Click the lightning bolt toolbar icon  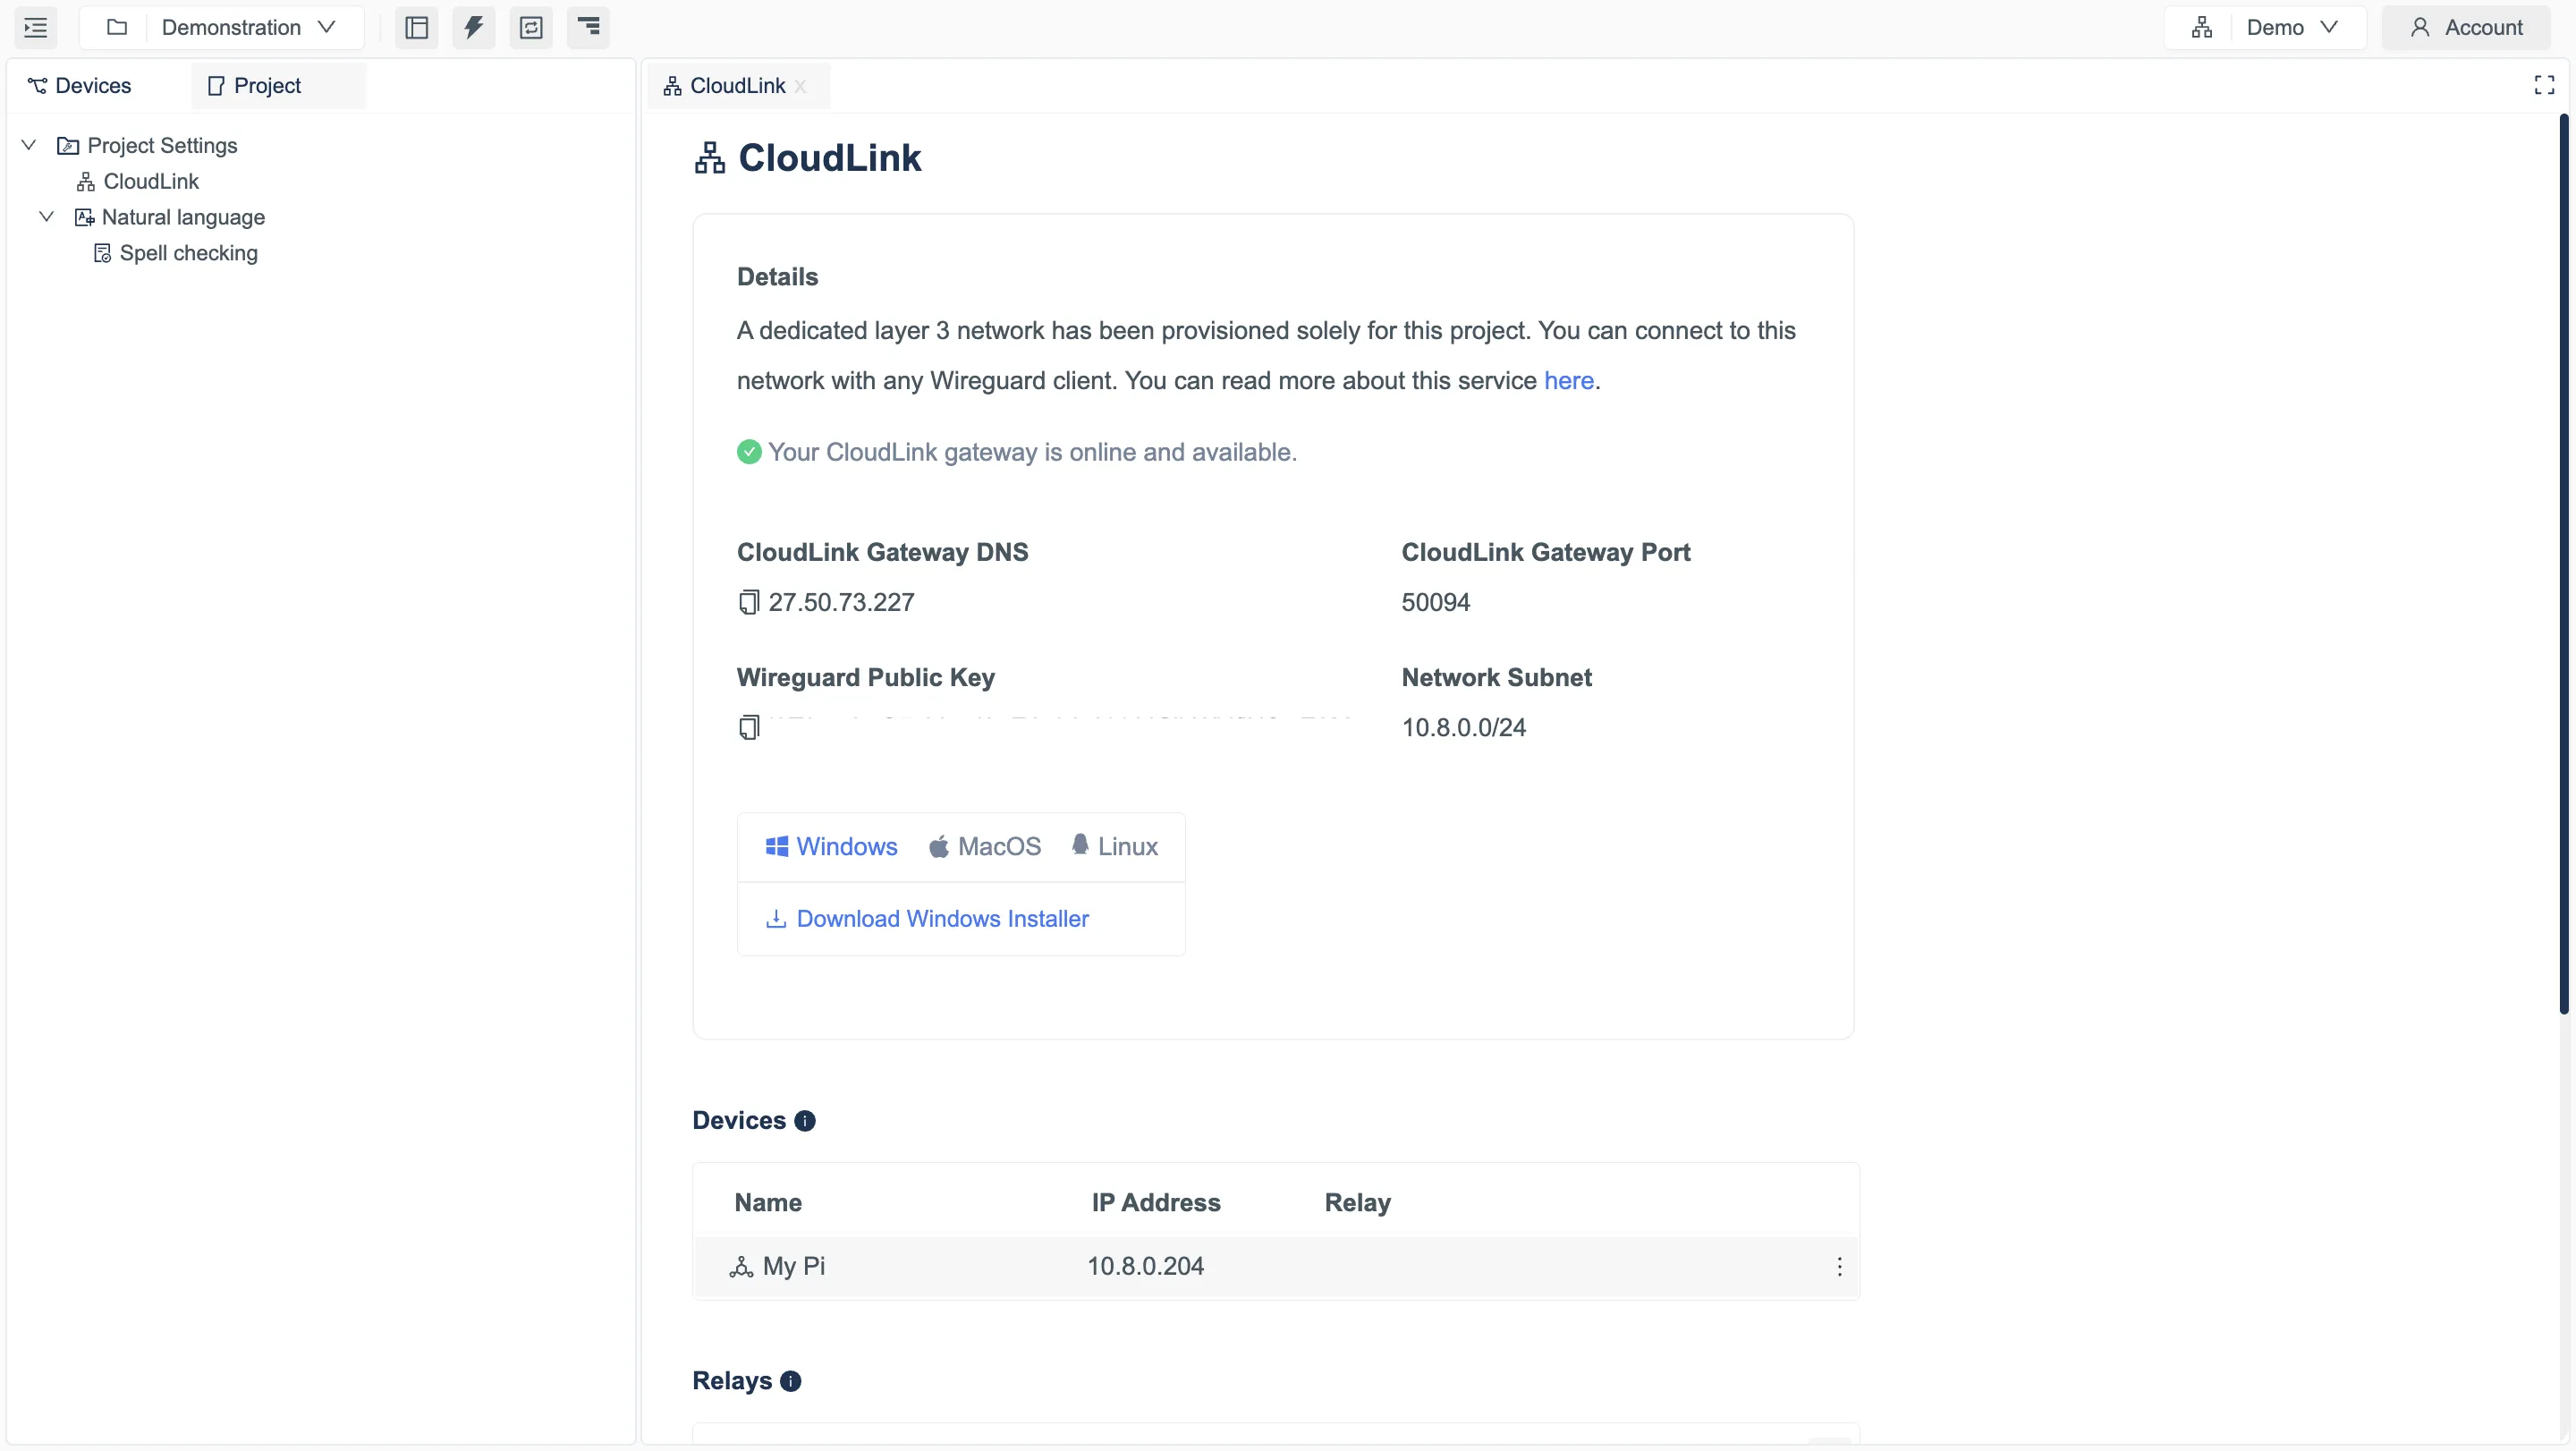tap(474, 27)
